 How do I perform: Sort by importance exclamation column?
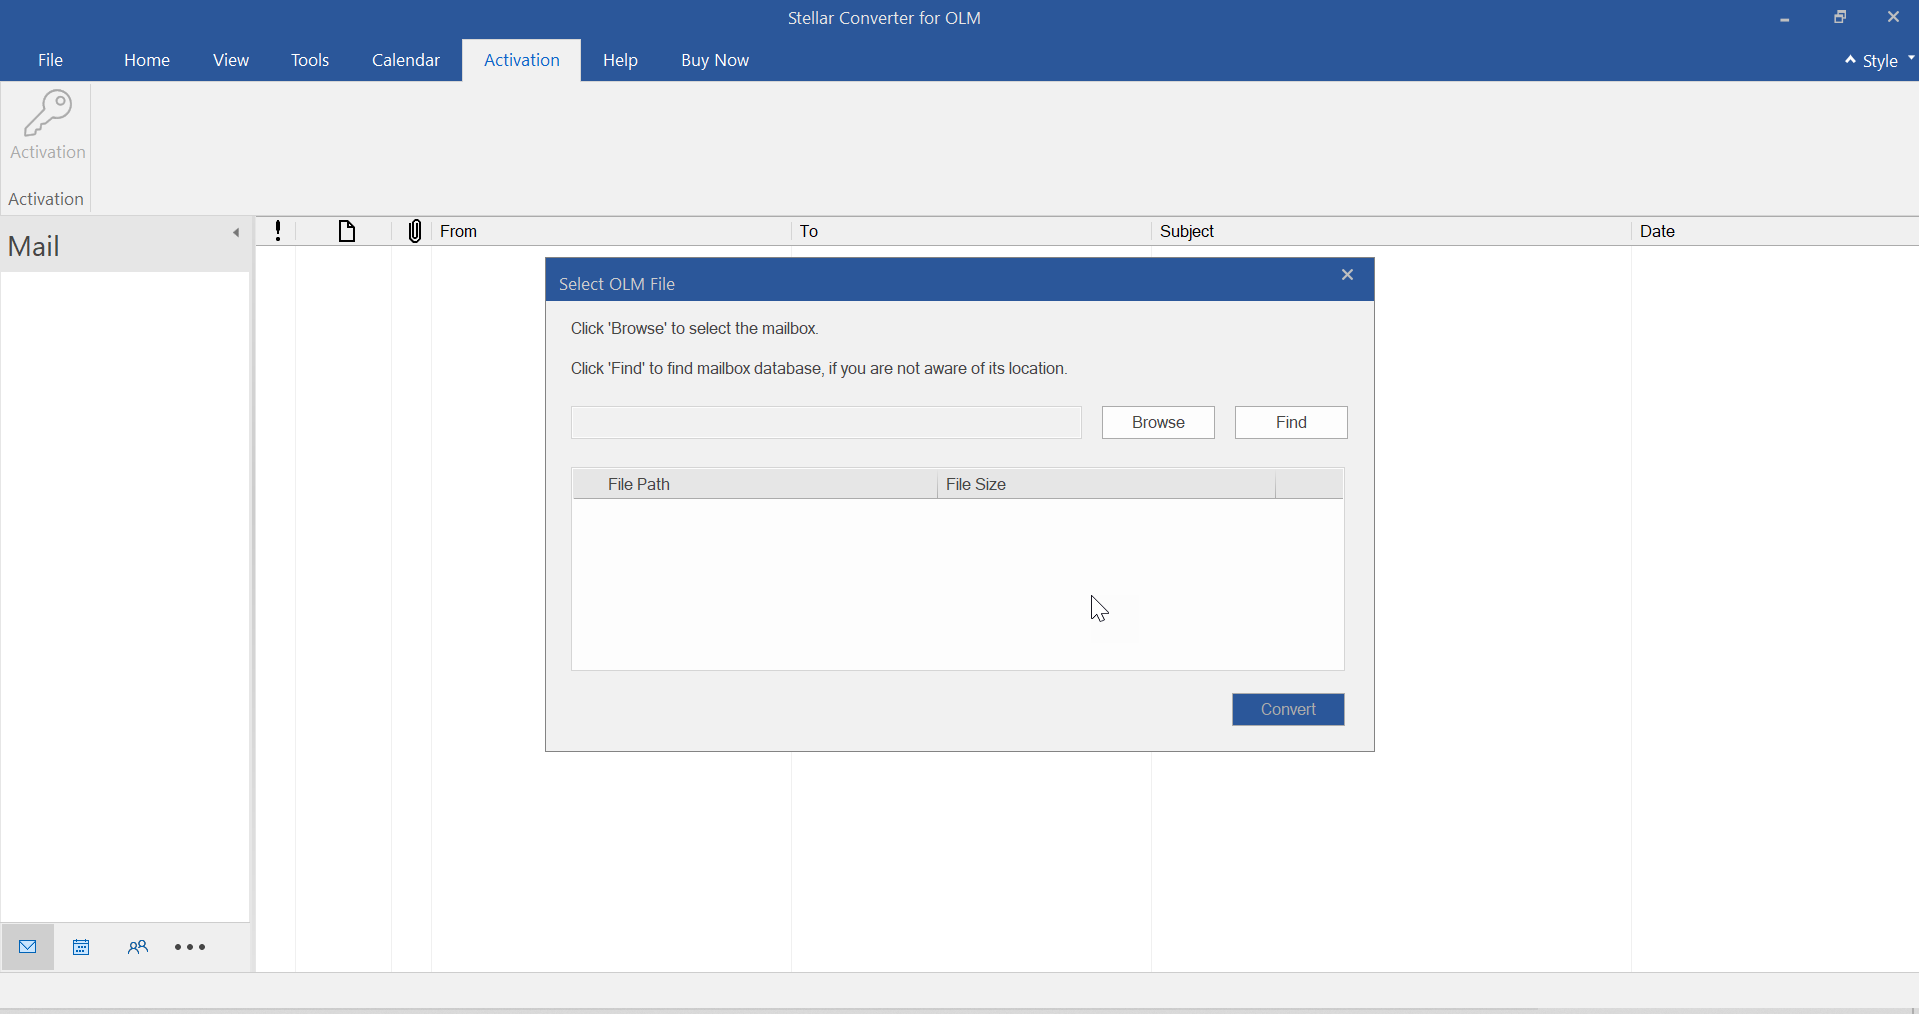277,231
